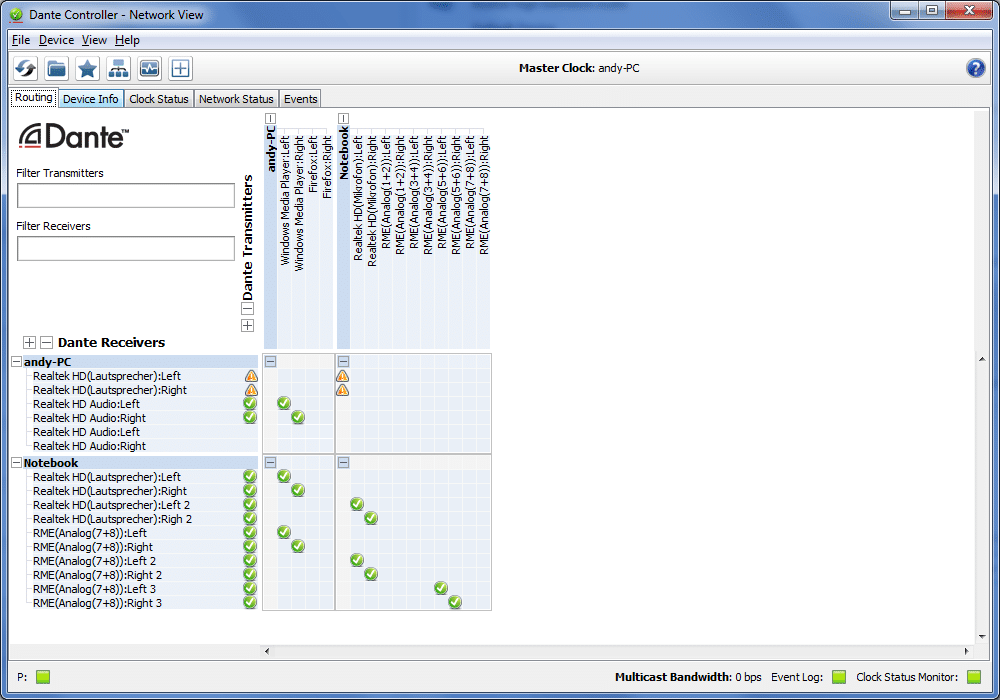The height and width of the screenshot is (700, 1000).
Task: Click the Filter Transmitters text field
Action: (125, 196)
